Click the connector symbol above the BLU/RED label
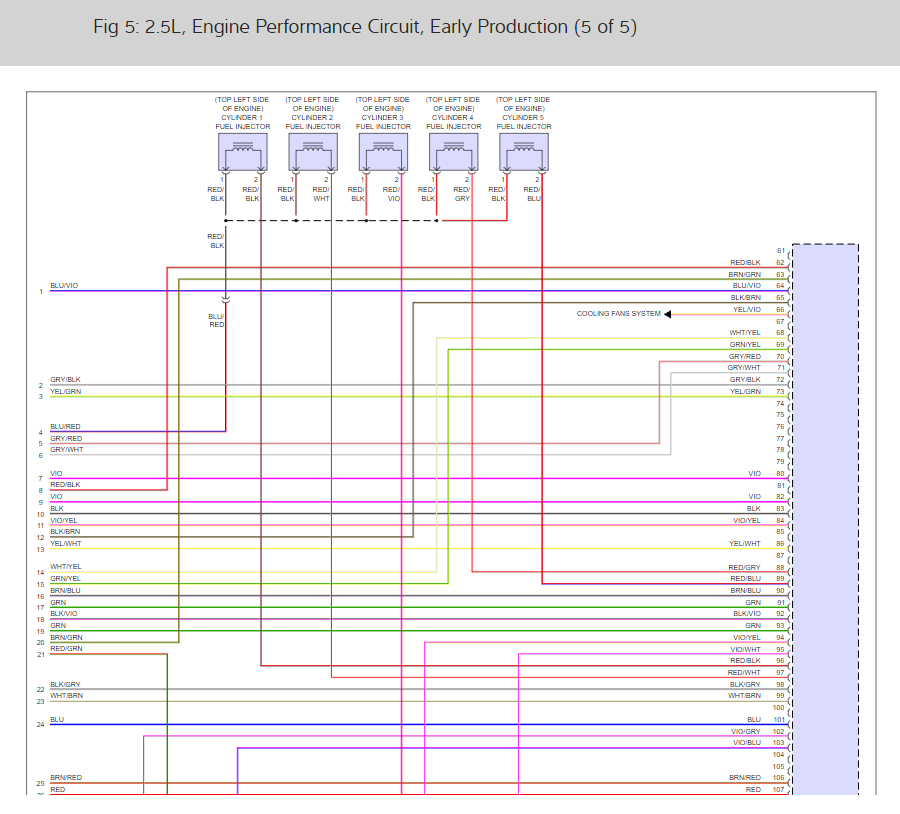Screen dimensions: 900x814 tap(225, 299)
